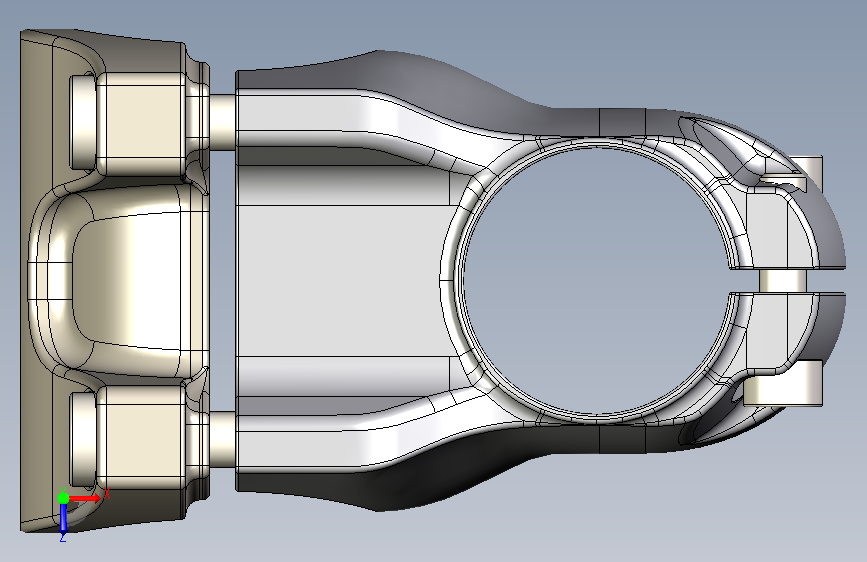
Task: Click the green origin dot of the triad
Action: tap(63, 498)
